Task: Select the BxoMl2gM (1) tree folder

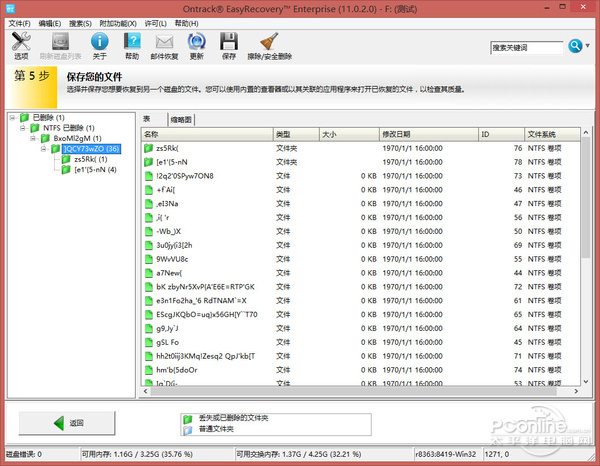Action: point(77,138)
